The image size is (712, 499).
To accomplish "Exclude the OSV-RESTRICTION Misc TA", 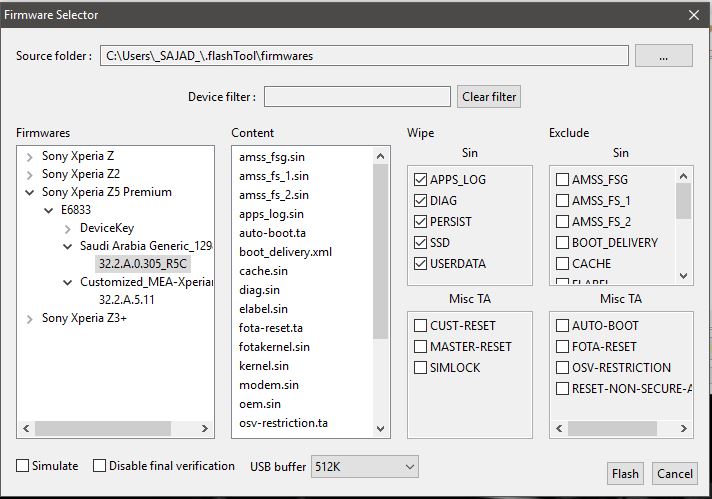I will point(562,367).
